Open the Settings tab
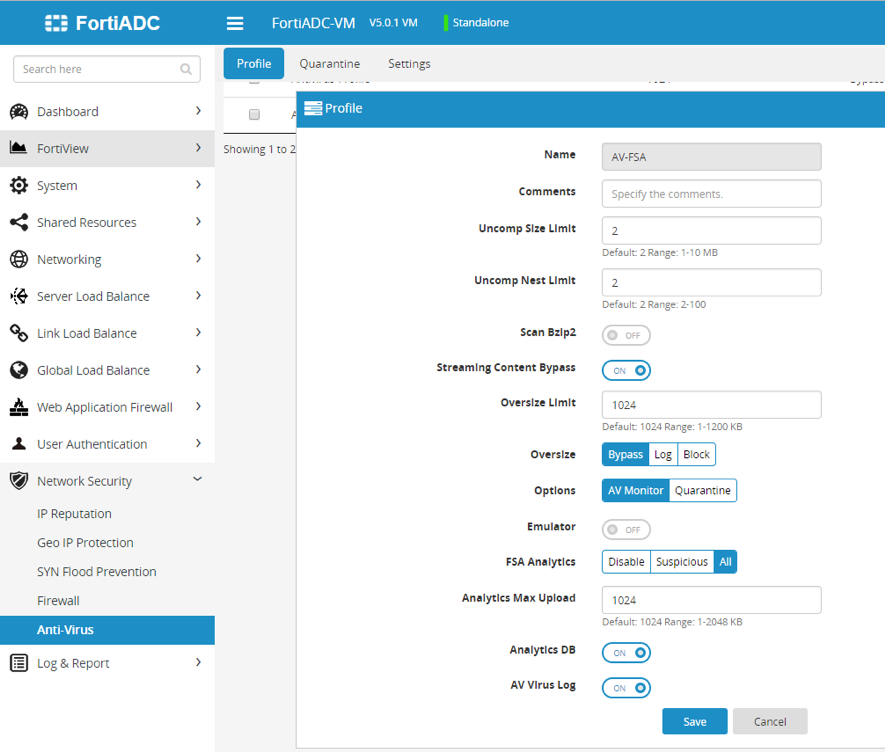 tap(408, 63)
